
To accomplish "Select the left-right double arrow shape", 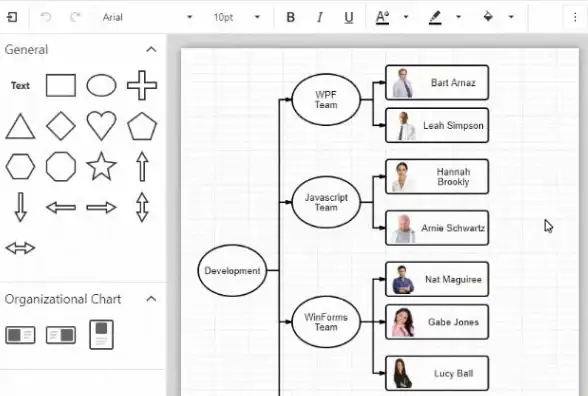I will (20, 248).
